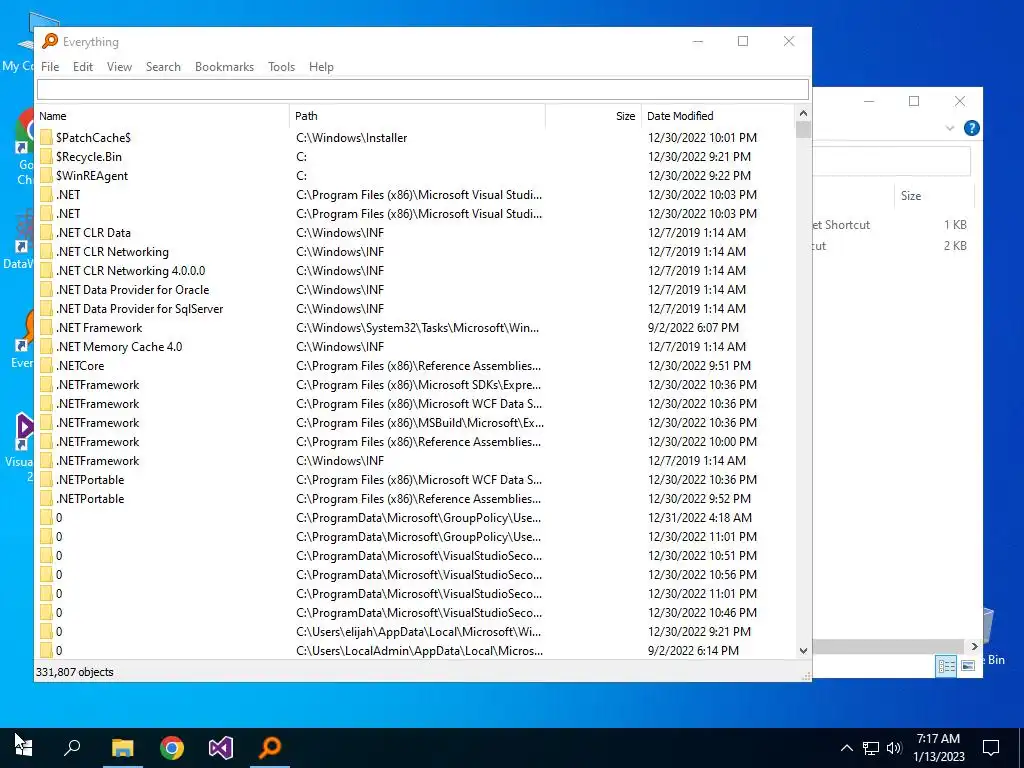Open the Help menu
This screenshot has width=1024, height=768.
[321, 67]
